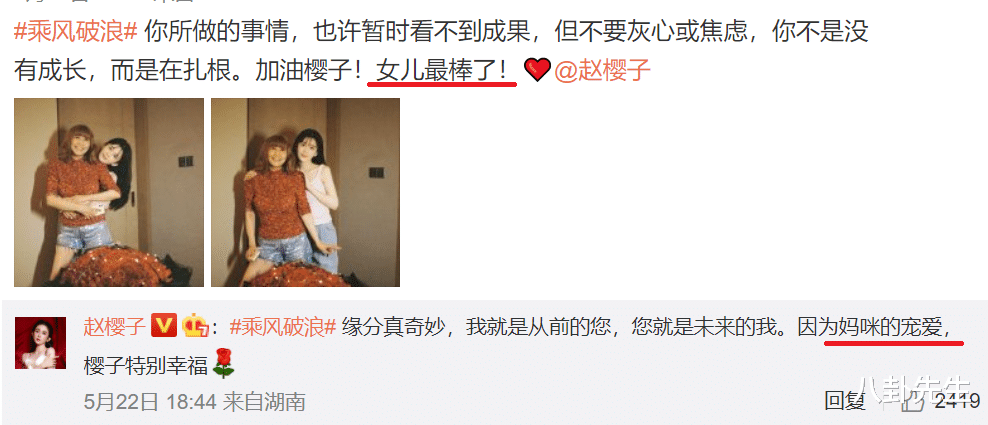Click 樱子特别幸福 comment text
This screenshot has width=988, height=425.
point(146,366)
